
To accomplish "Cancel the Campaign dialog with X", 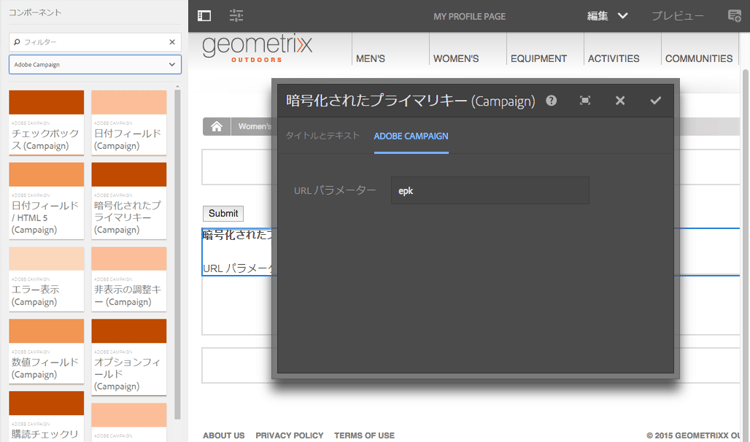I will click(x=620, y=100).
